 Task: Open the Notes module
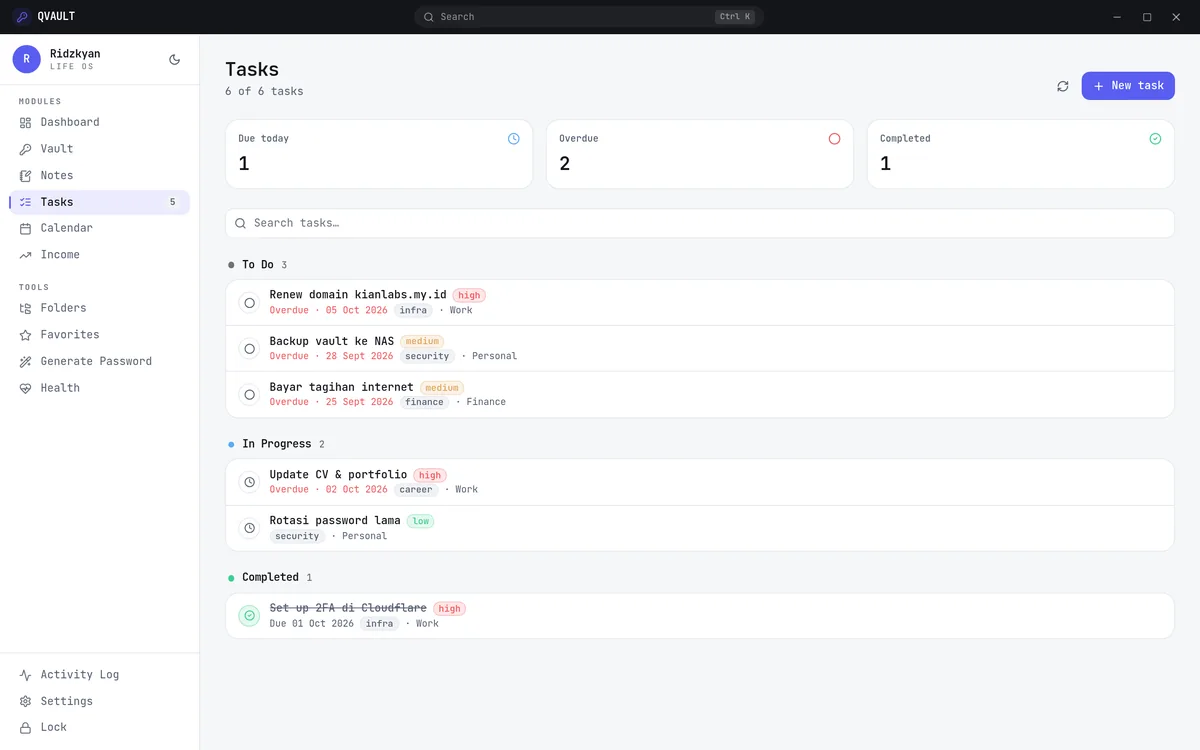pyautogui.click(x=100, y=175)
